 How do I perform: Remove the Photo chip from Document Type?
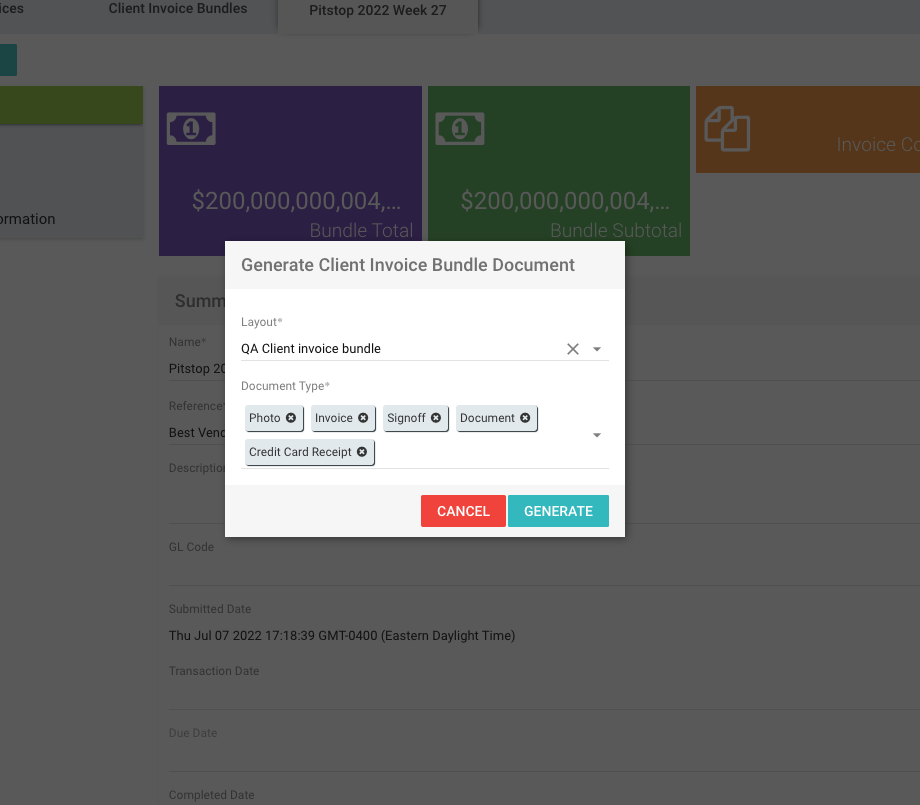click(x=291, y=418)
